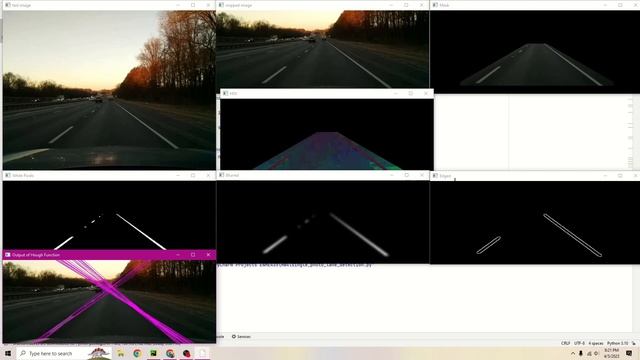Screen dimensions: 640x360
Task: Click the colored road region in HSV window
Action: point(327,151)
